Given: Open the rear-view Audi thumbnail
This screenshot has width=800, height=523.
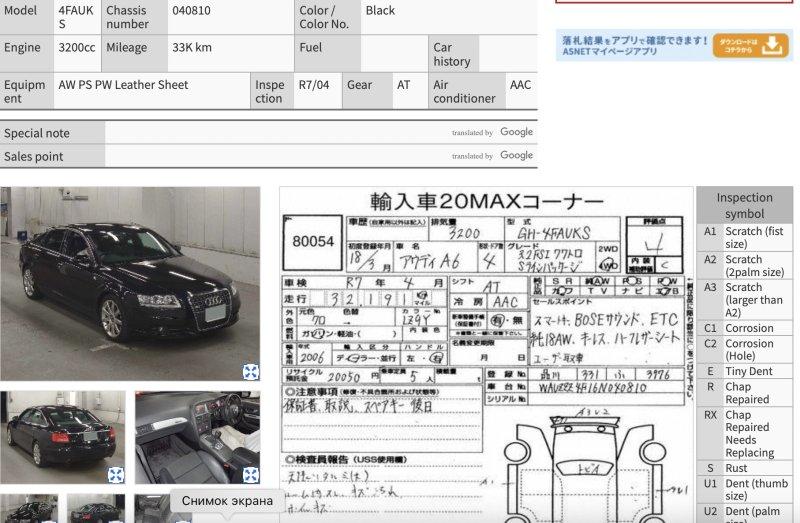Looking at the screenshot, I should (63, 435).
